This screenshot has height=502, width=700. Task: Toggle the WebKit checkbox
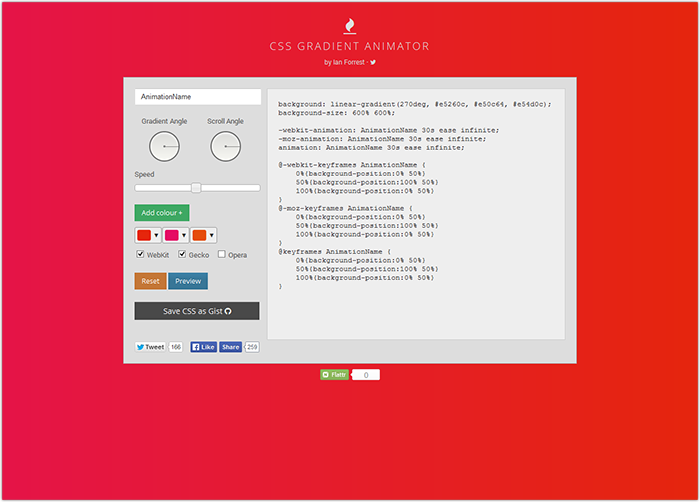tap(140, 254)
